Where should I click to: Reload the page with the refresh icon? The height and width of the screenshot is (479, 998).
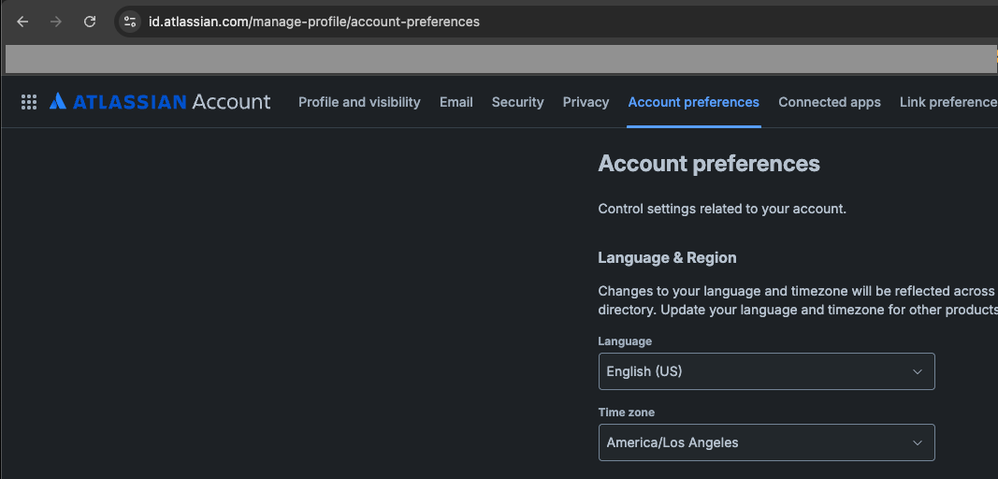(x=90, y=22)
